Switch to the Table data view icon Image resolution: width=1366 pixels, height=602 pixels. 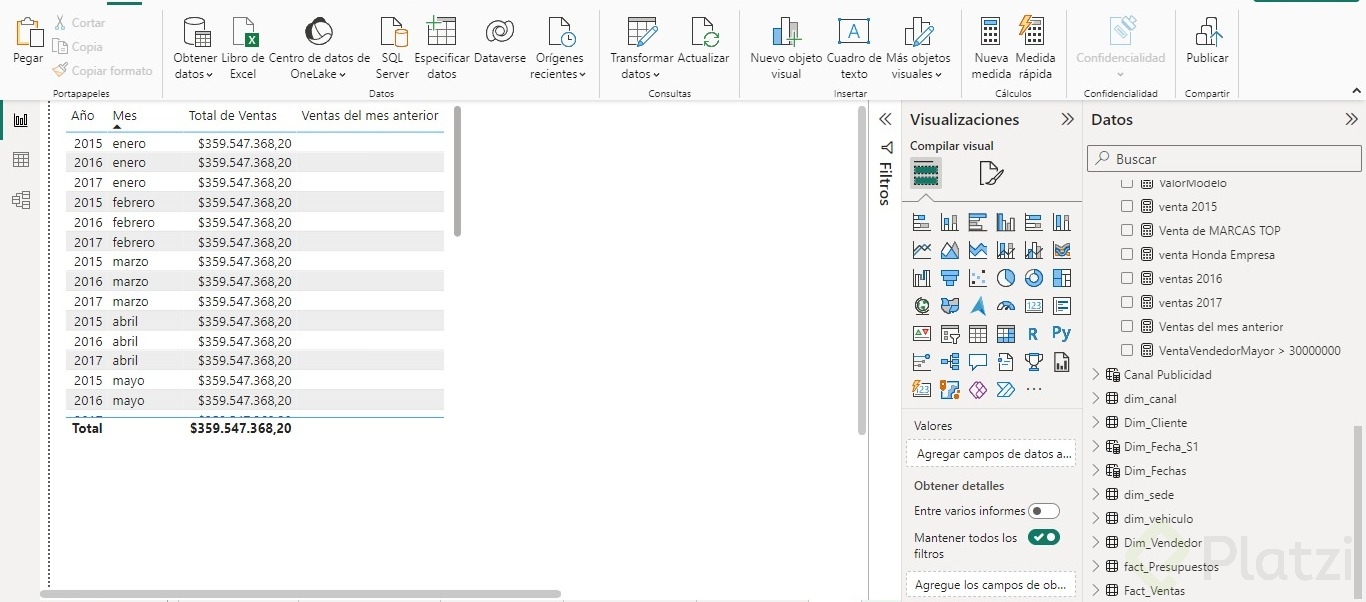[x=21, y=160]
